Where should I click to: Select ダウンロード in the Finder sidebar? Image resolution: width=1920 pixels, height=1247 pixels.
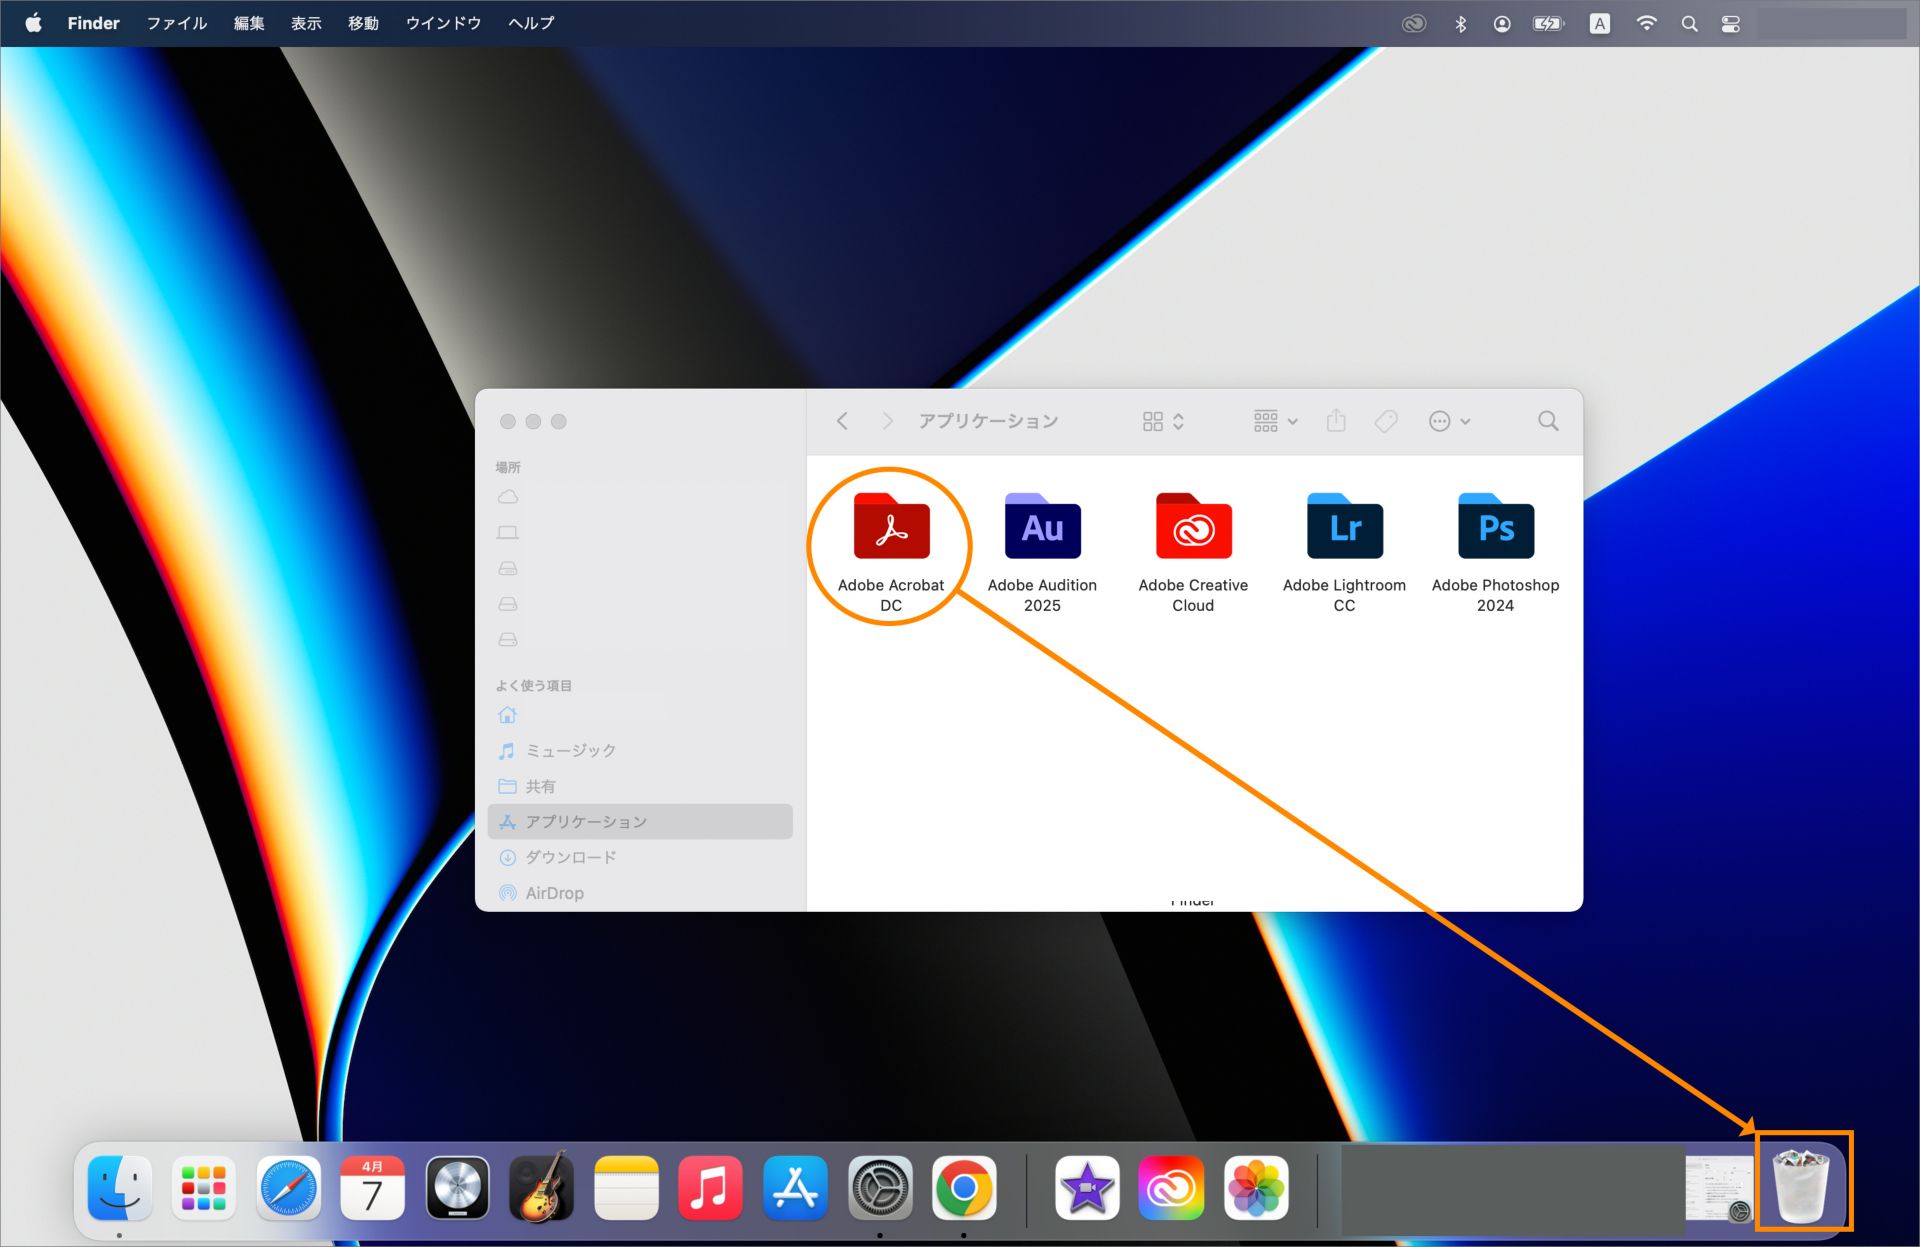(x=570, y=857)
